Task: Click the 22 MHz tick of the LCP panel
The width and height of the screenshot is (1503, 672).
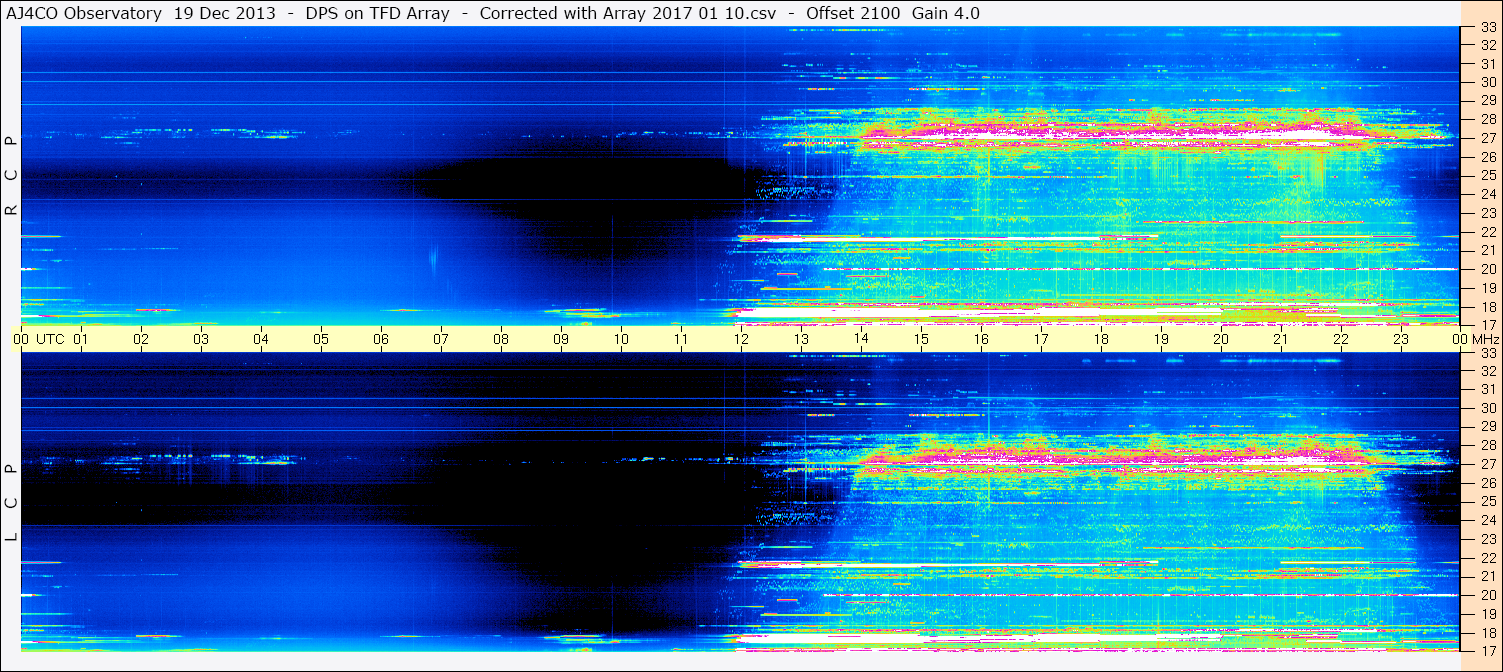Action: coord(1487,557)
